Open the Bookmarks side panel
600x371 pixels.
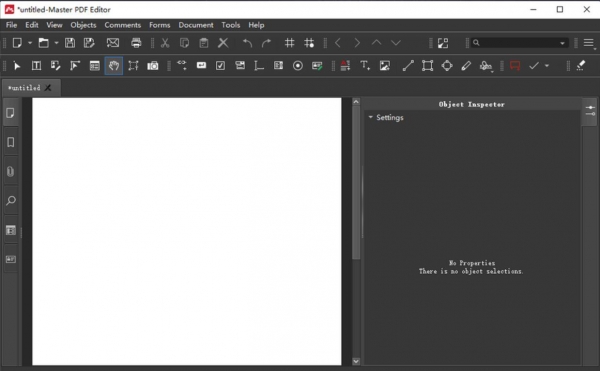[x=11, y=142]
